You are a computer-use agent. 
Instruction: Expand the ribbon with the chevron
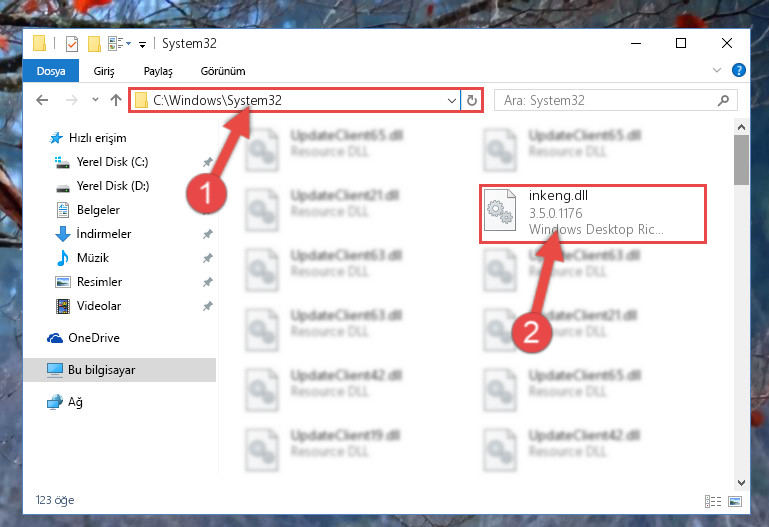click(717, 71)
